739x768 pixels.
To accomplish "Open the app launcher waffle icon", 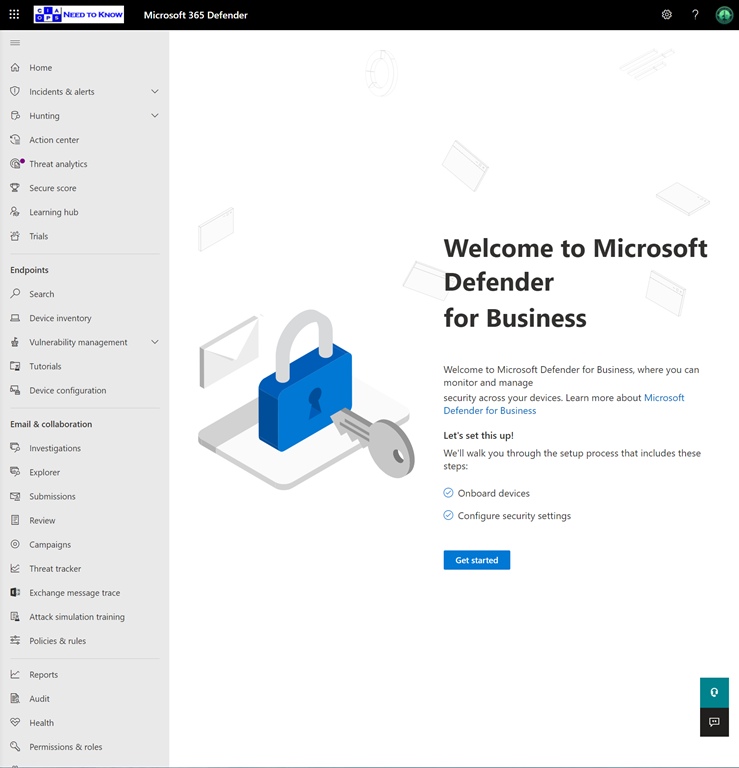I will (x=14, y=15).
